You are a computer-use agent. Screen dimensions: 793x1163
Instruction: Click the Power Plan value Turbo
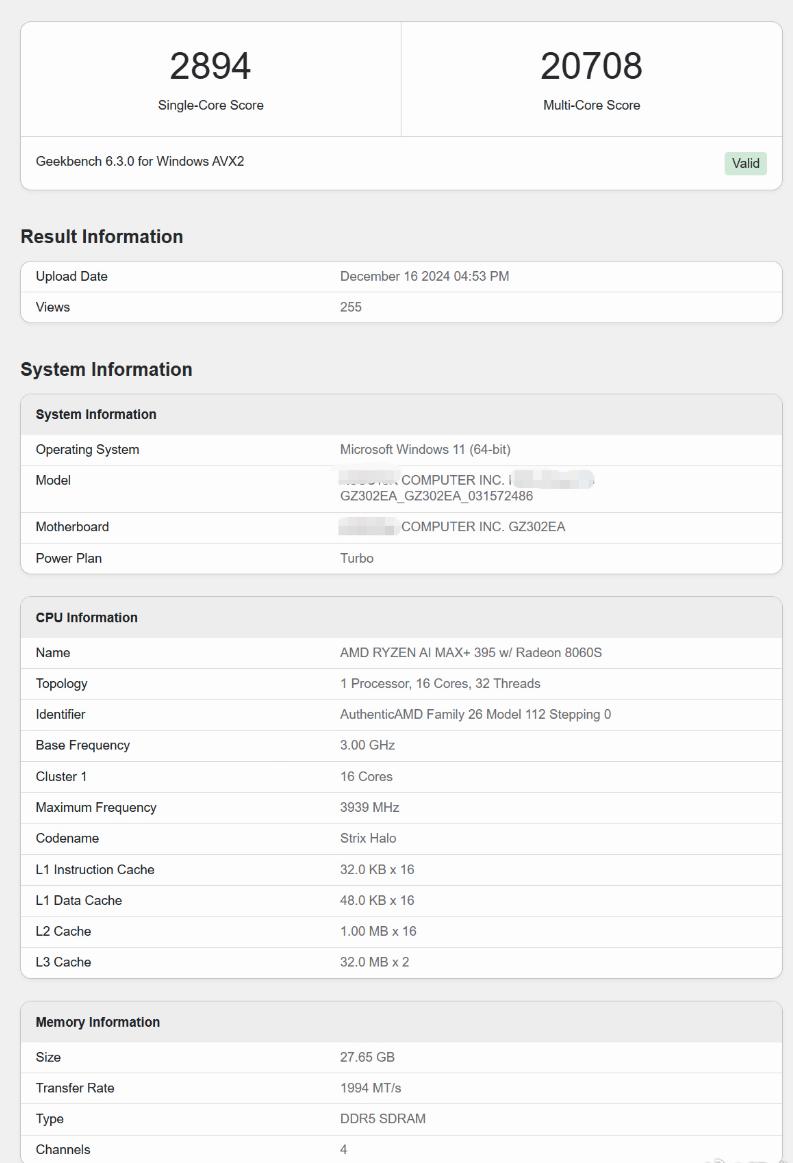(x=357, y=558)
